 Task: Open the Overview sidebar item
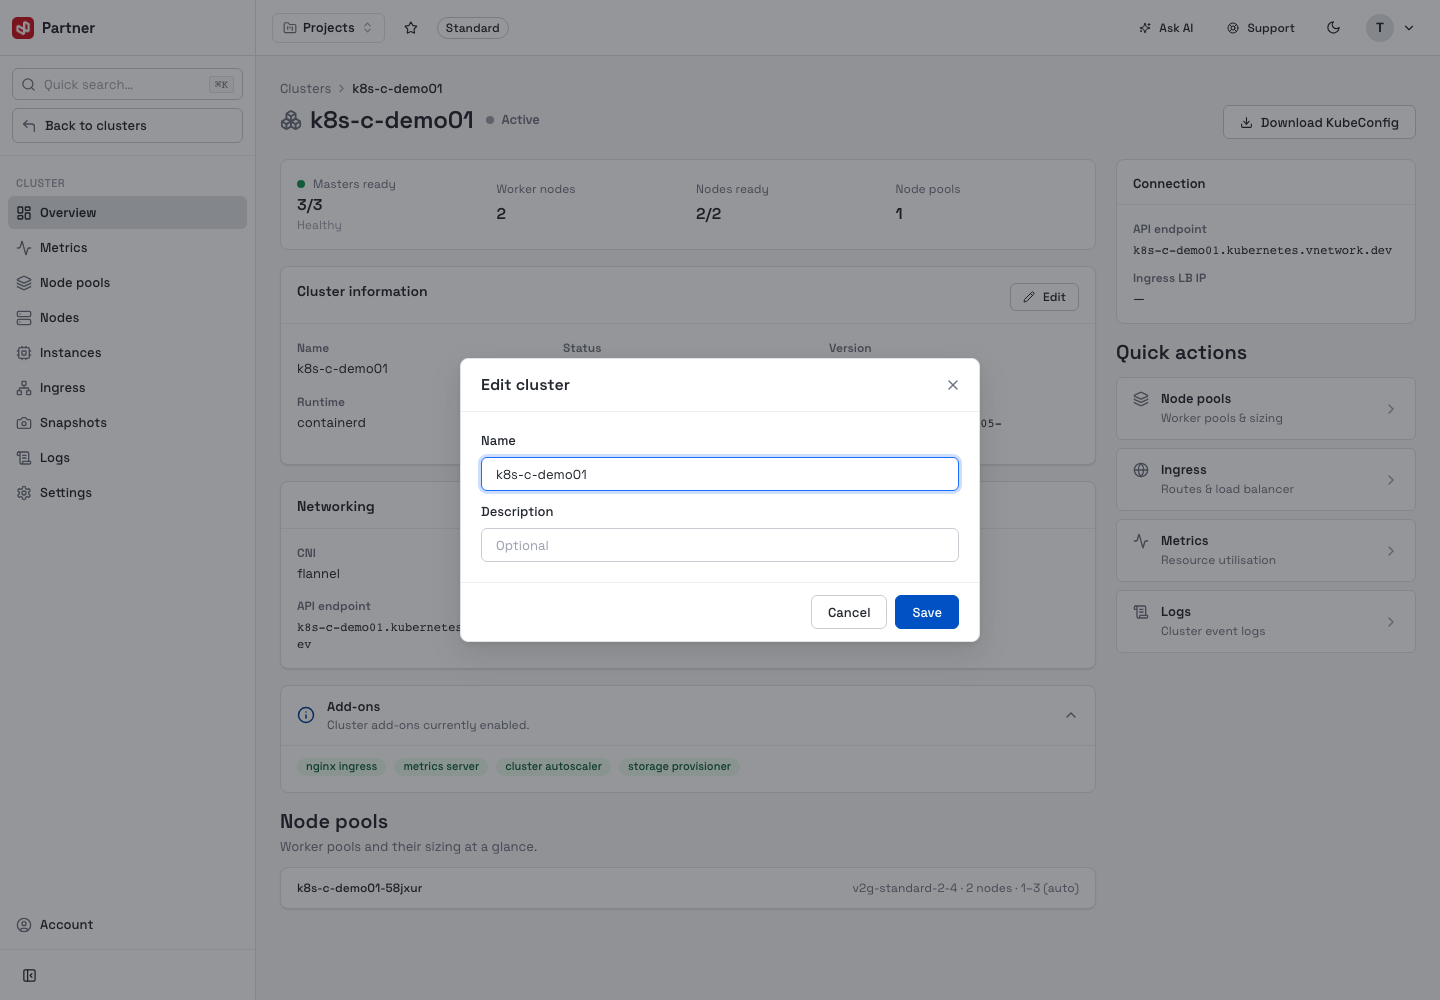(127, 212)
